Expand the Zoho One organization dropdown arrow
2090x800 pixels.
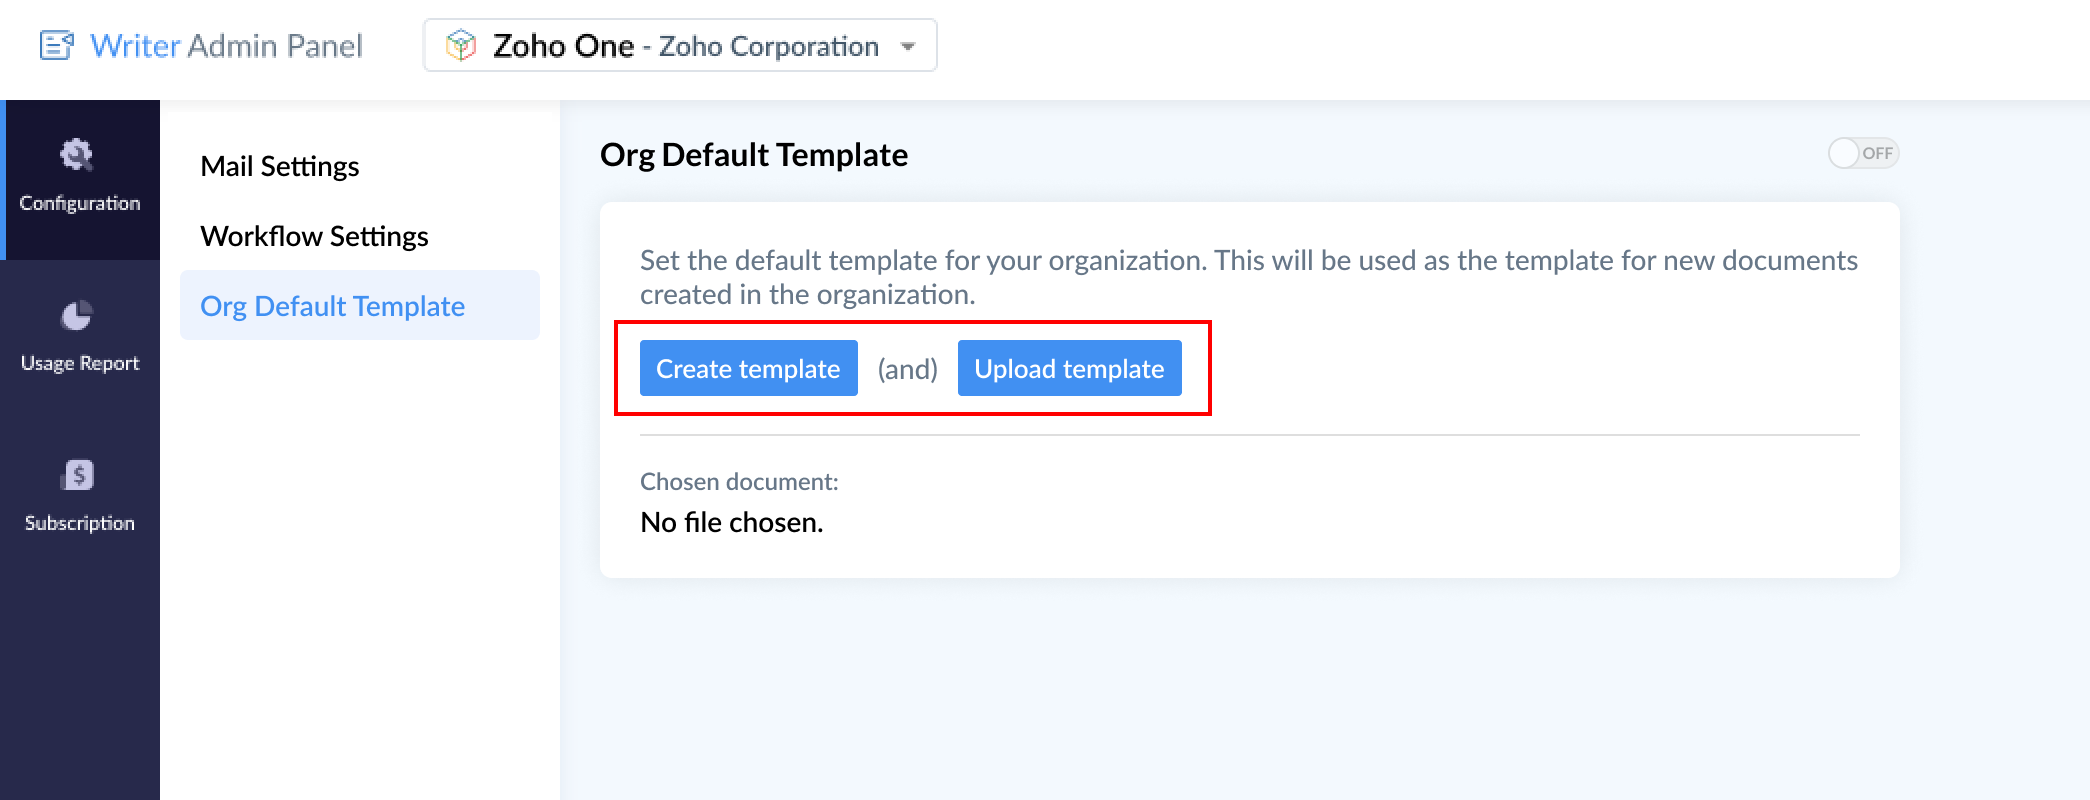coord(908,47)
